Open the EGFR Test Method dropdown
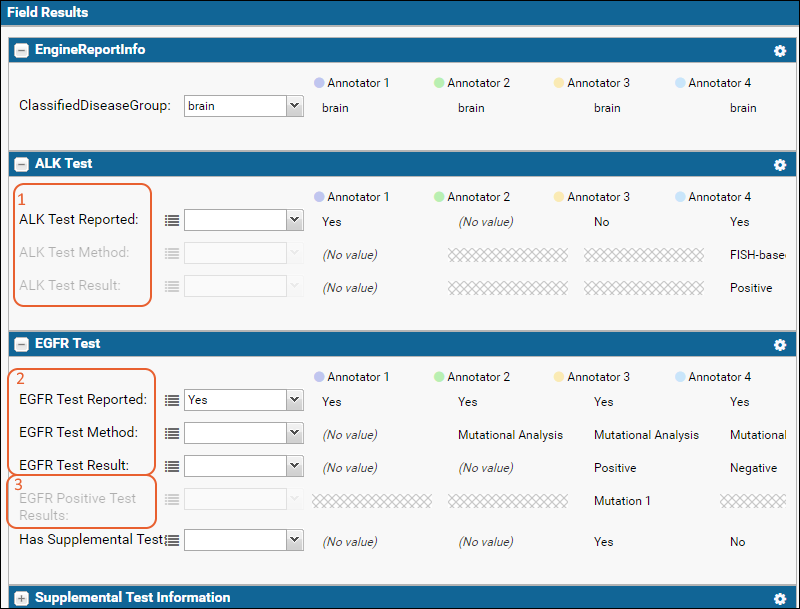Screen dimensions: 800x609 243,433
